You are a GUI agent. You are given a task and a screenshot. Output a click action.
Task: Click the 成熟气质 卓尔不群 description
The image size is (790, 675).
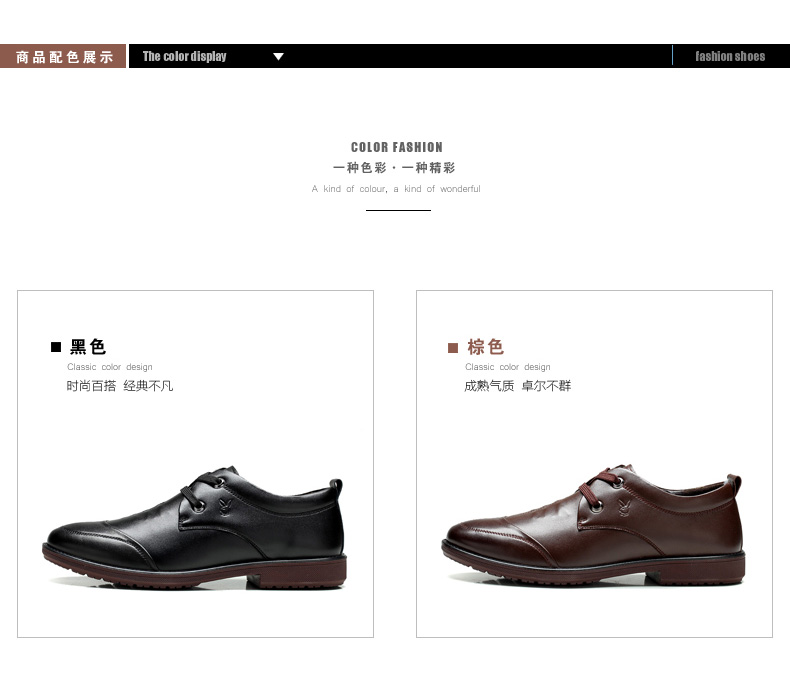[517, 386]
